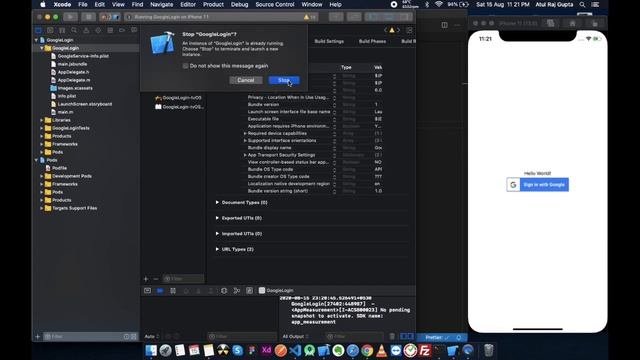Collapse the GoogleLogin project root
This screenshot has width=640, height=360.
tap(36, 40)
